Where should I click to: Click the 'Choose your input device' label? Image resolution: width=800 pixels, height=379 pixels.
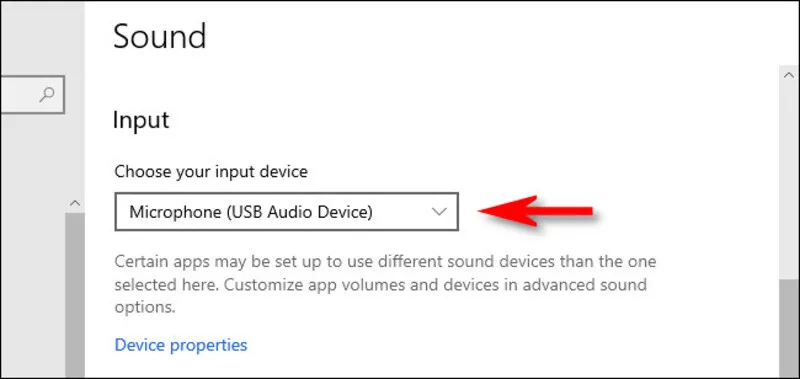(211, 172)
